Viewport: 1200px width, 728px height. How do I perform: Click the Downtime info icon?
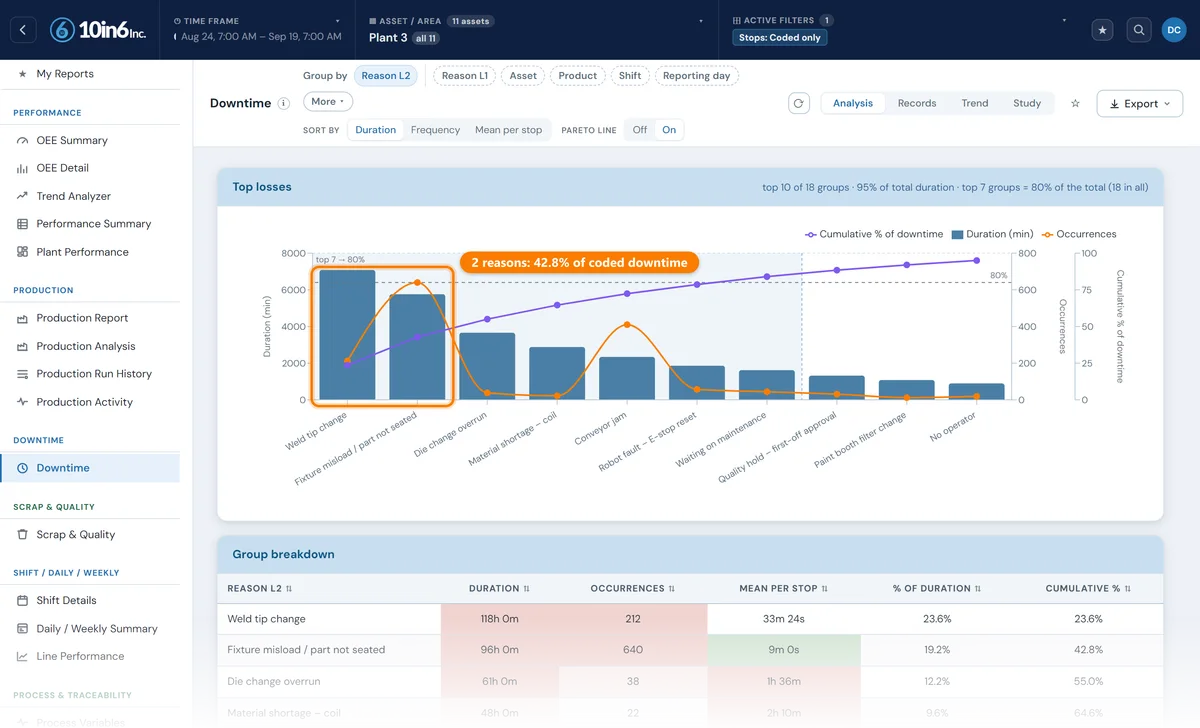[283, 103]
